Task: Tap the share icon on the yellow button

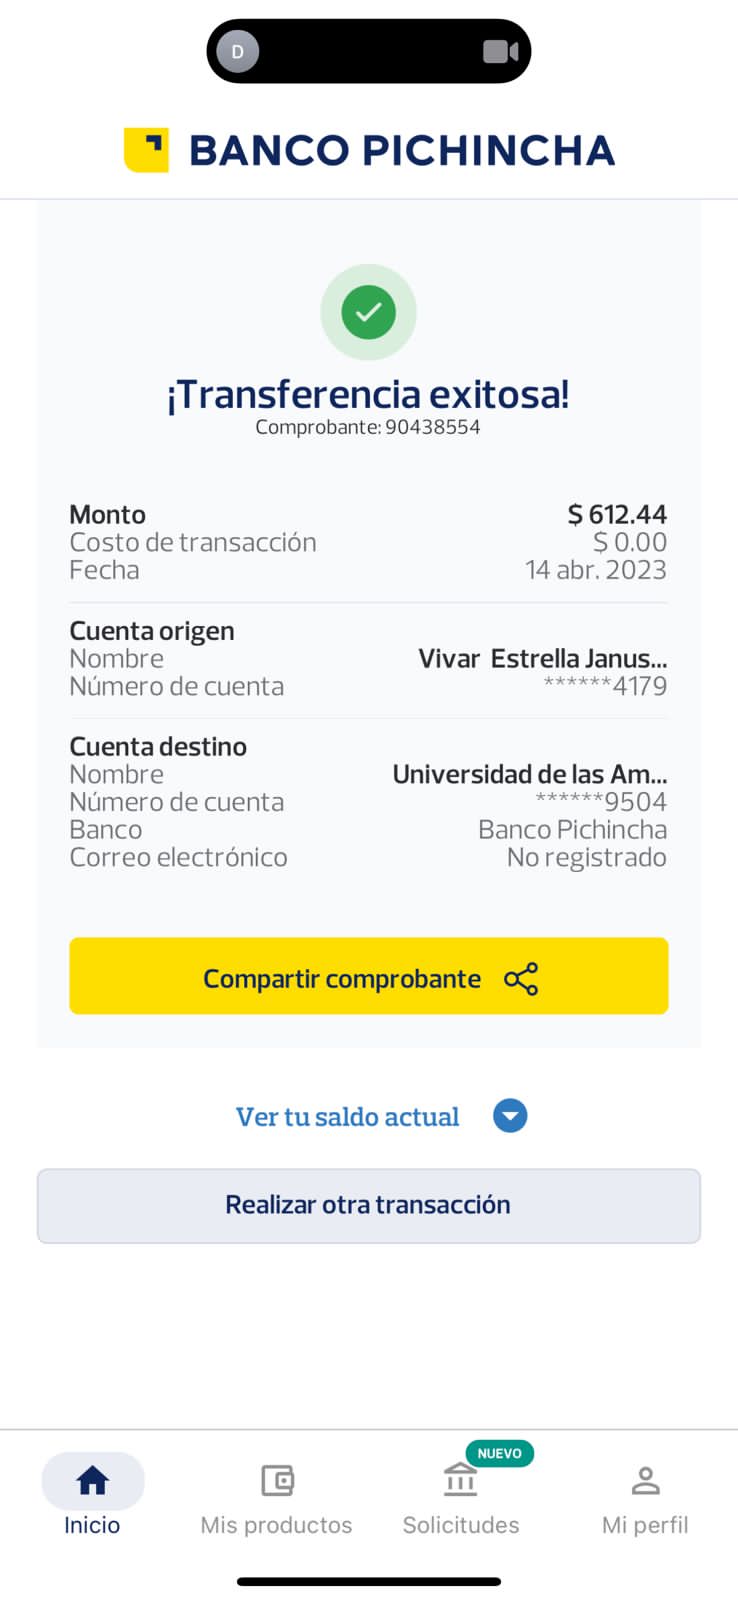Action: [x=521, y=979]
